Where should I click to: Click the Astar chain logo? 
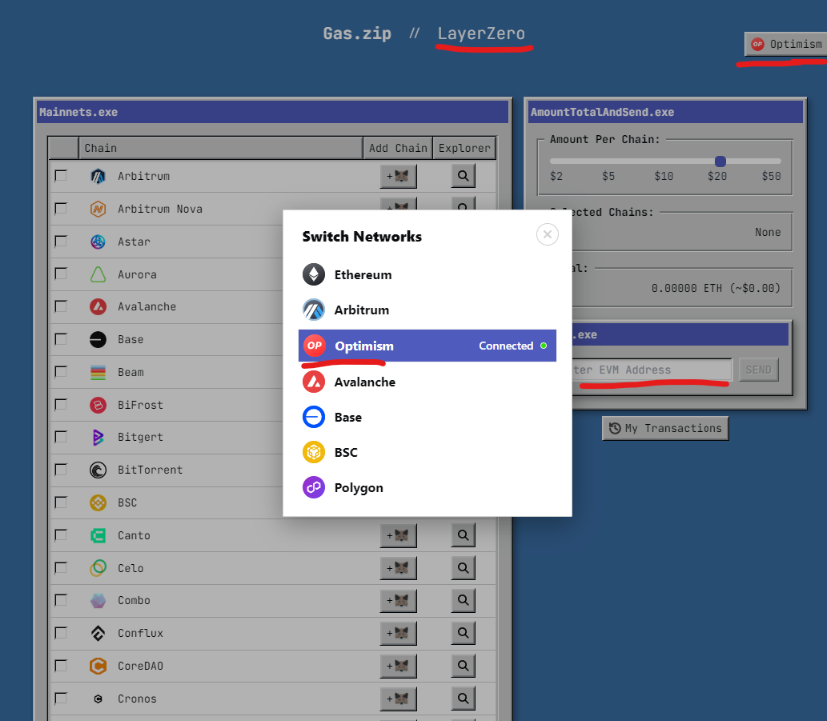[98, 242]
